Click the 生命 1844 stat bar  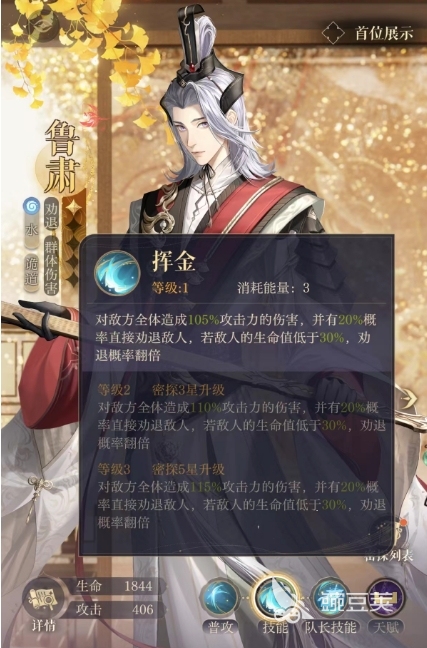tap(116, 586)
